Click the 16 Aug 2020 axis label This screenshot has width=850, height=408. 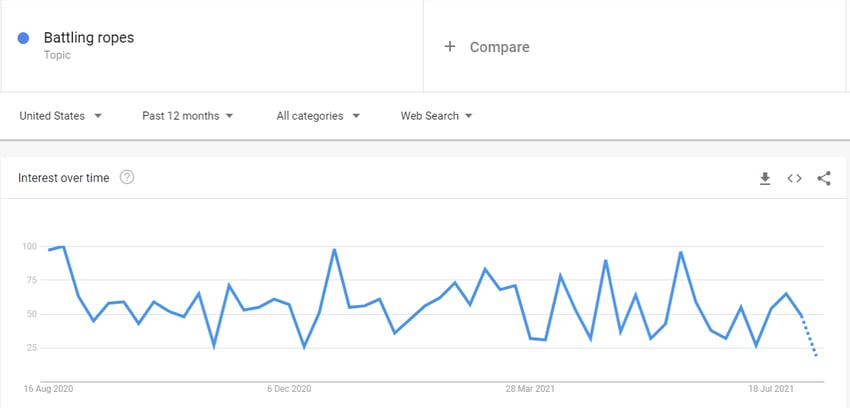pyautogui.click(x=48, y=389)
